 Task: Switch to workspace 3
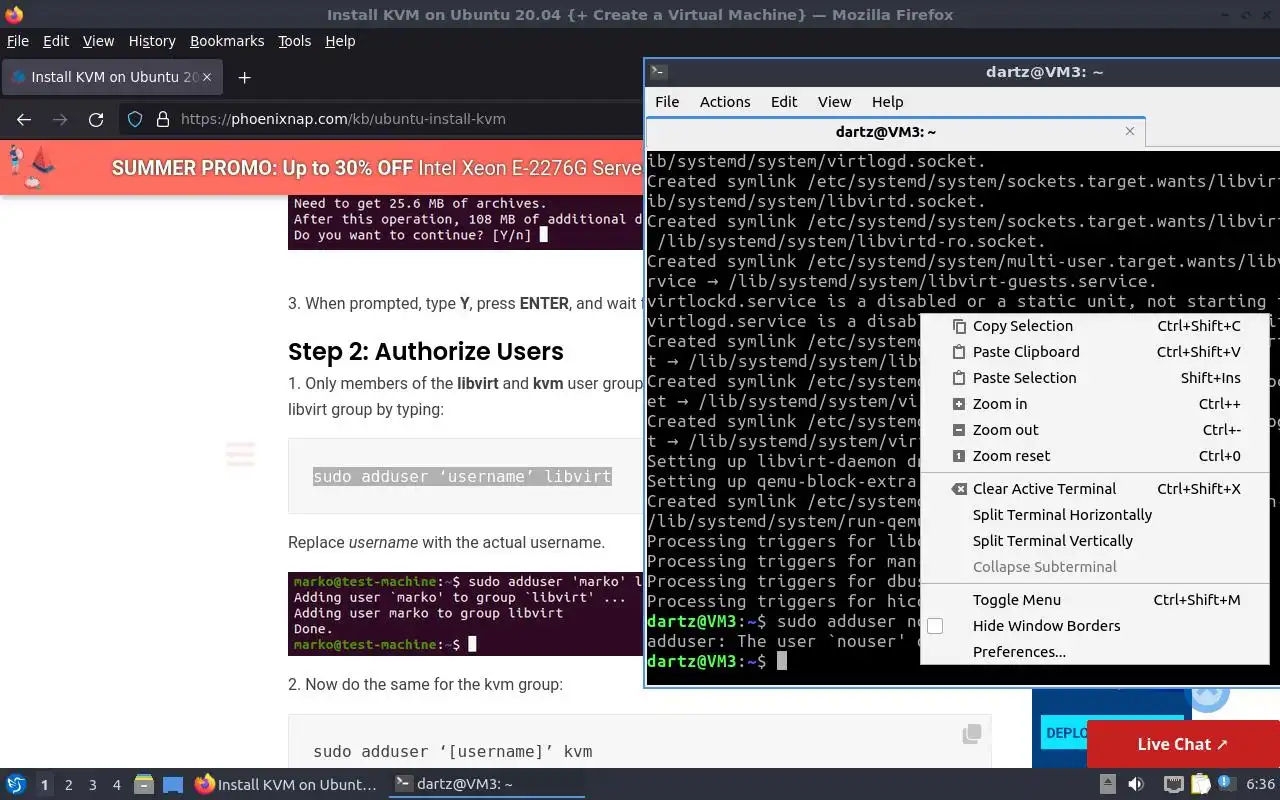point(92,785)
